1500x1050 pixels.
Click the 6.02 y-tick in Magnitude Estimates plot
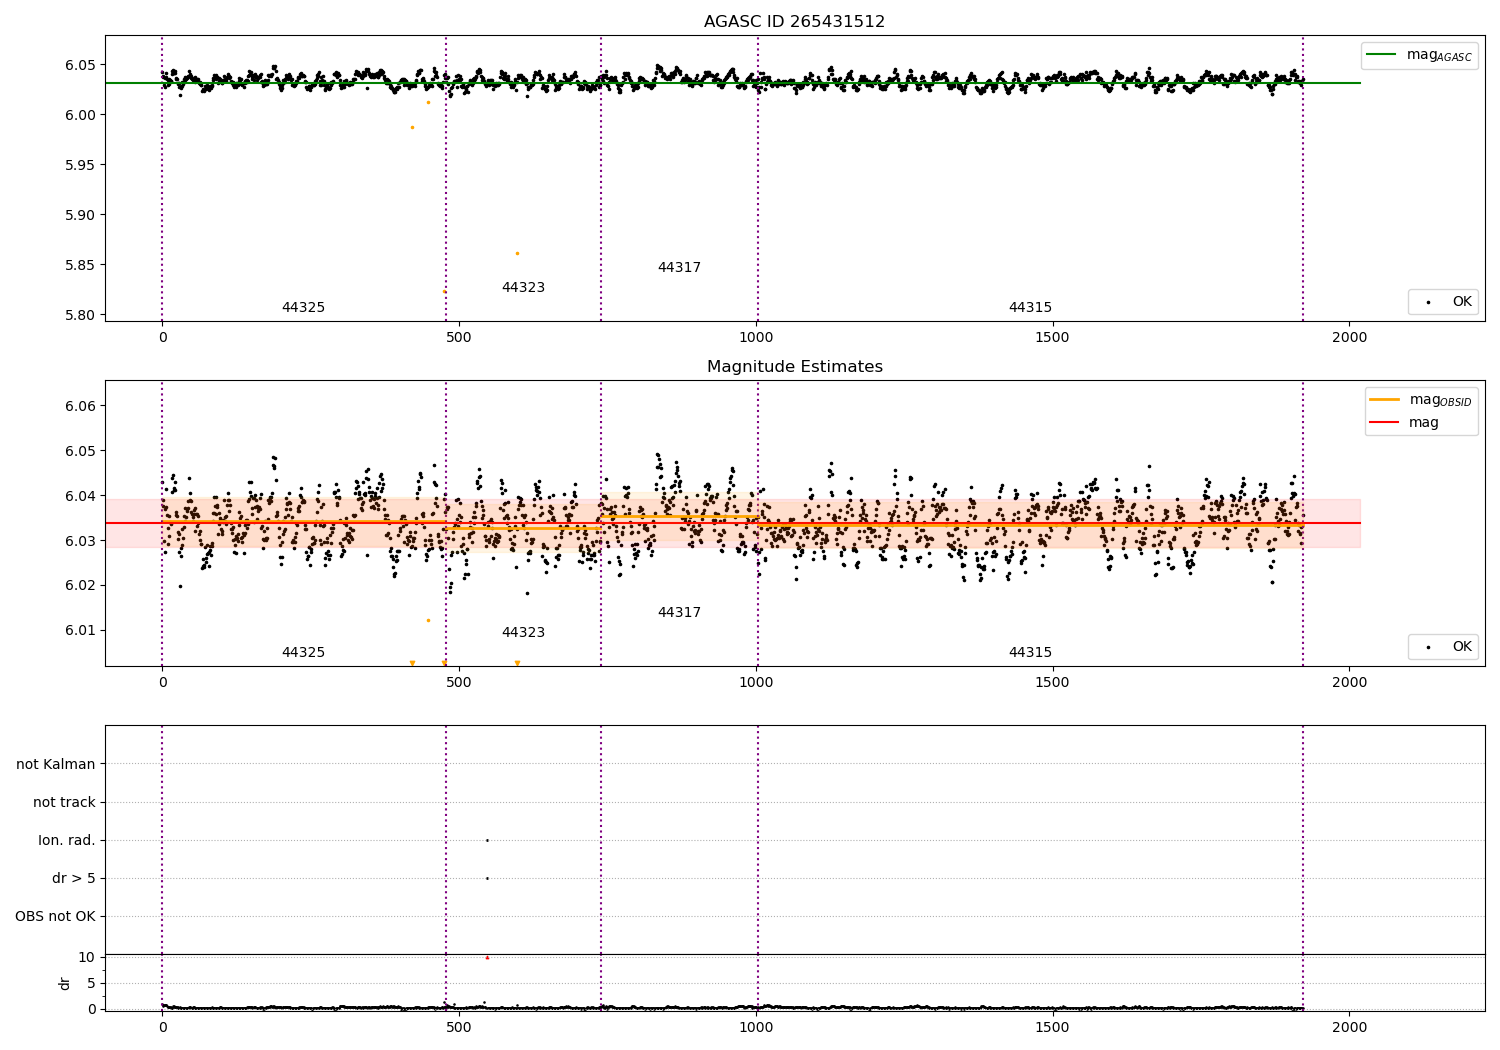click(x=80, y=586)
